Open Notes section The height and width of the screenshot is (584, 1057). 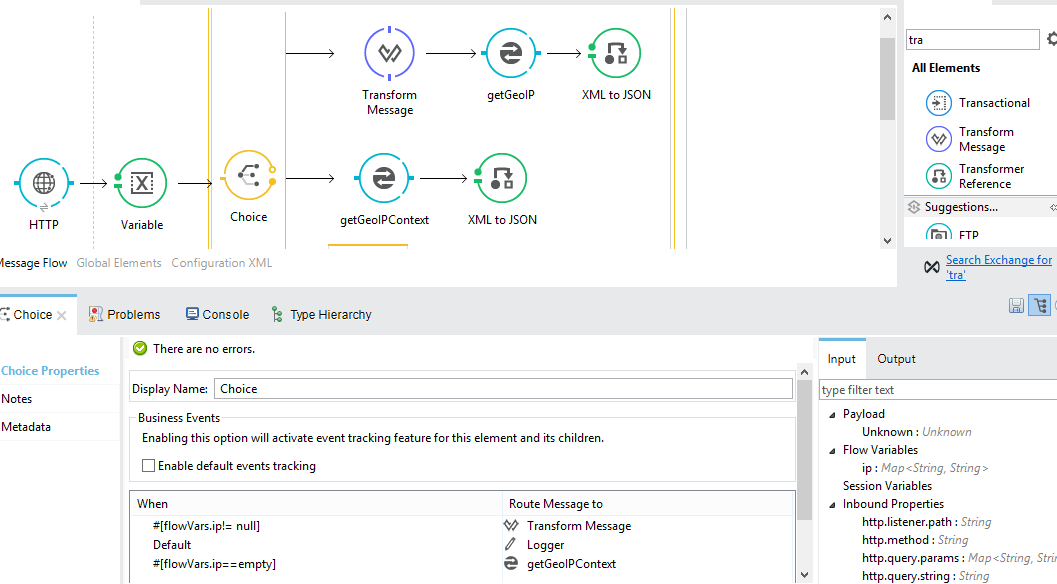pyautogui.click(x=17, y=399)
